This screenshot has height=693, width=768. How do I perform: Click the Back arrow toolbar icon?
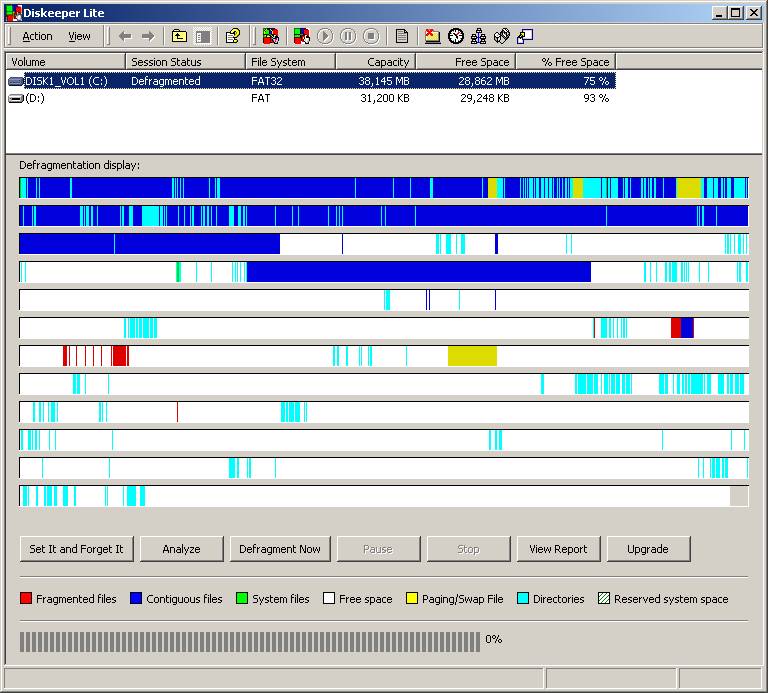coord(125,36)
